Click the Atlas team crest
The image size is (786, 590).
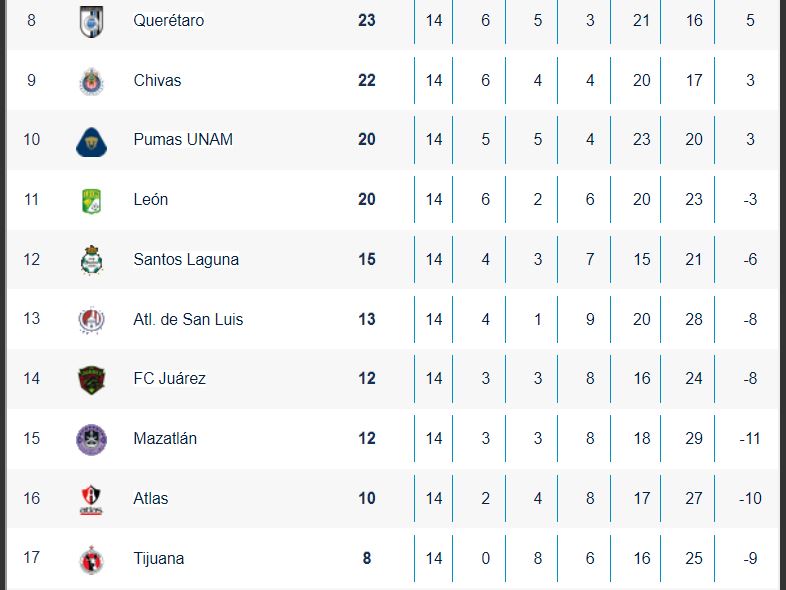(91, 499)
